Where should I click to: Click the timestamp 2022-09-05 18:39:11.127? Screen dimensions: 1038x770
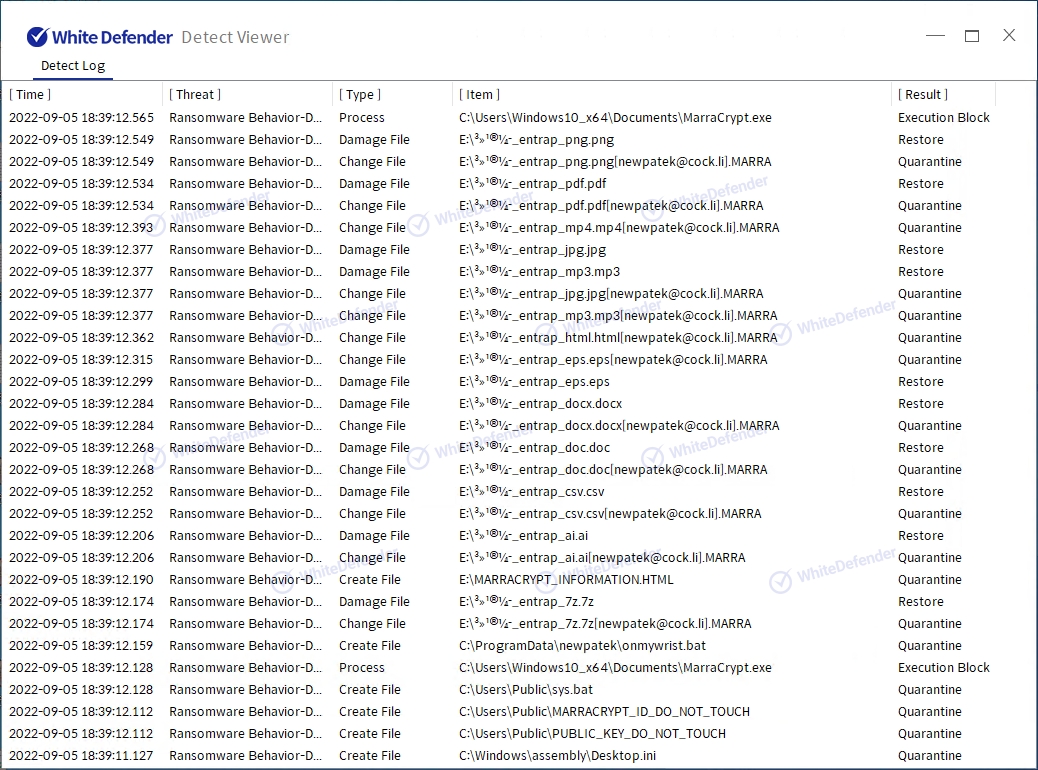coord(81,755)
